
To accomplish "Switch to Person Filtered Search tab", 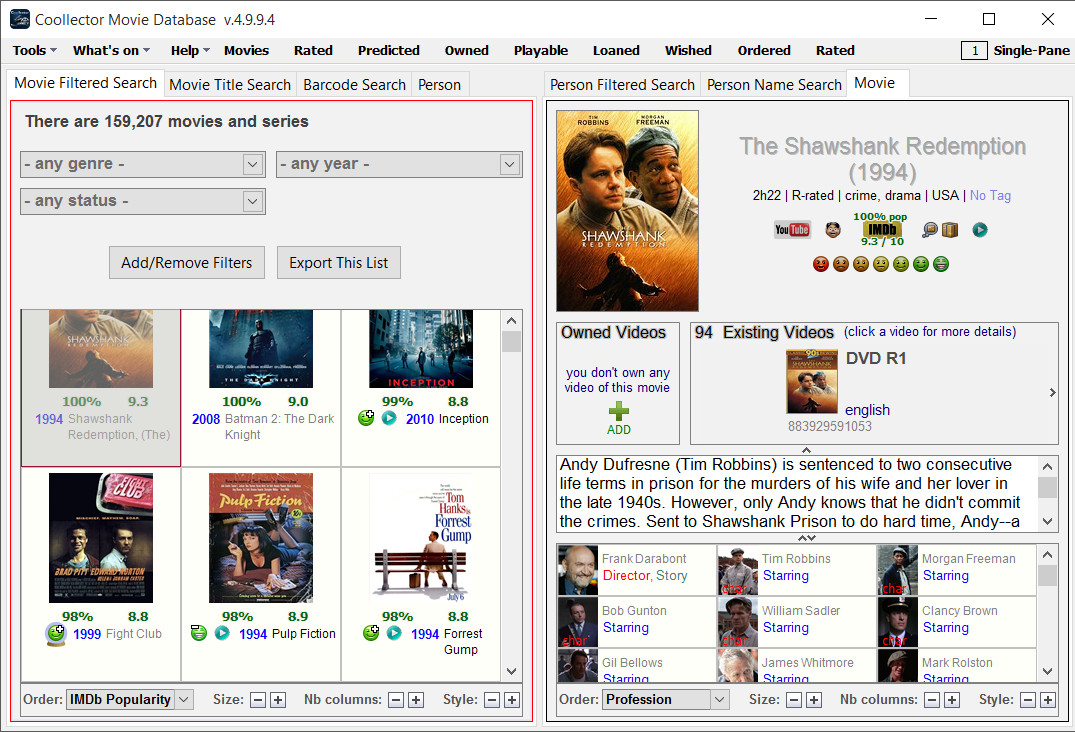I will point(622,84).
